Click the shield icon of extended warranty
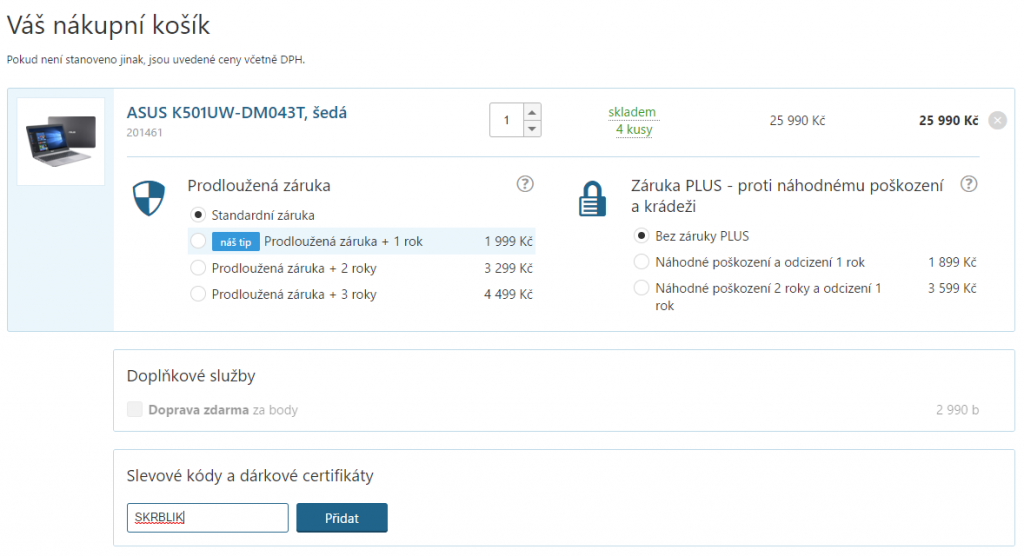Viewport: 1024px width, 556px height. pyautogui.click(x=149, y=198)
